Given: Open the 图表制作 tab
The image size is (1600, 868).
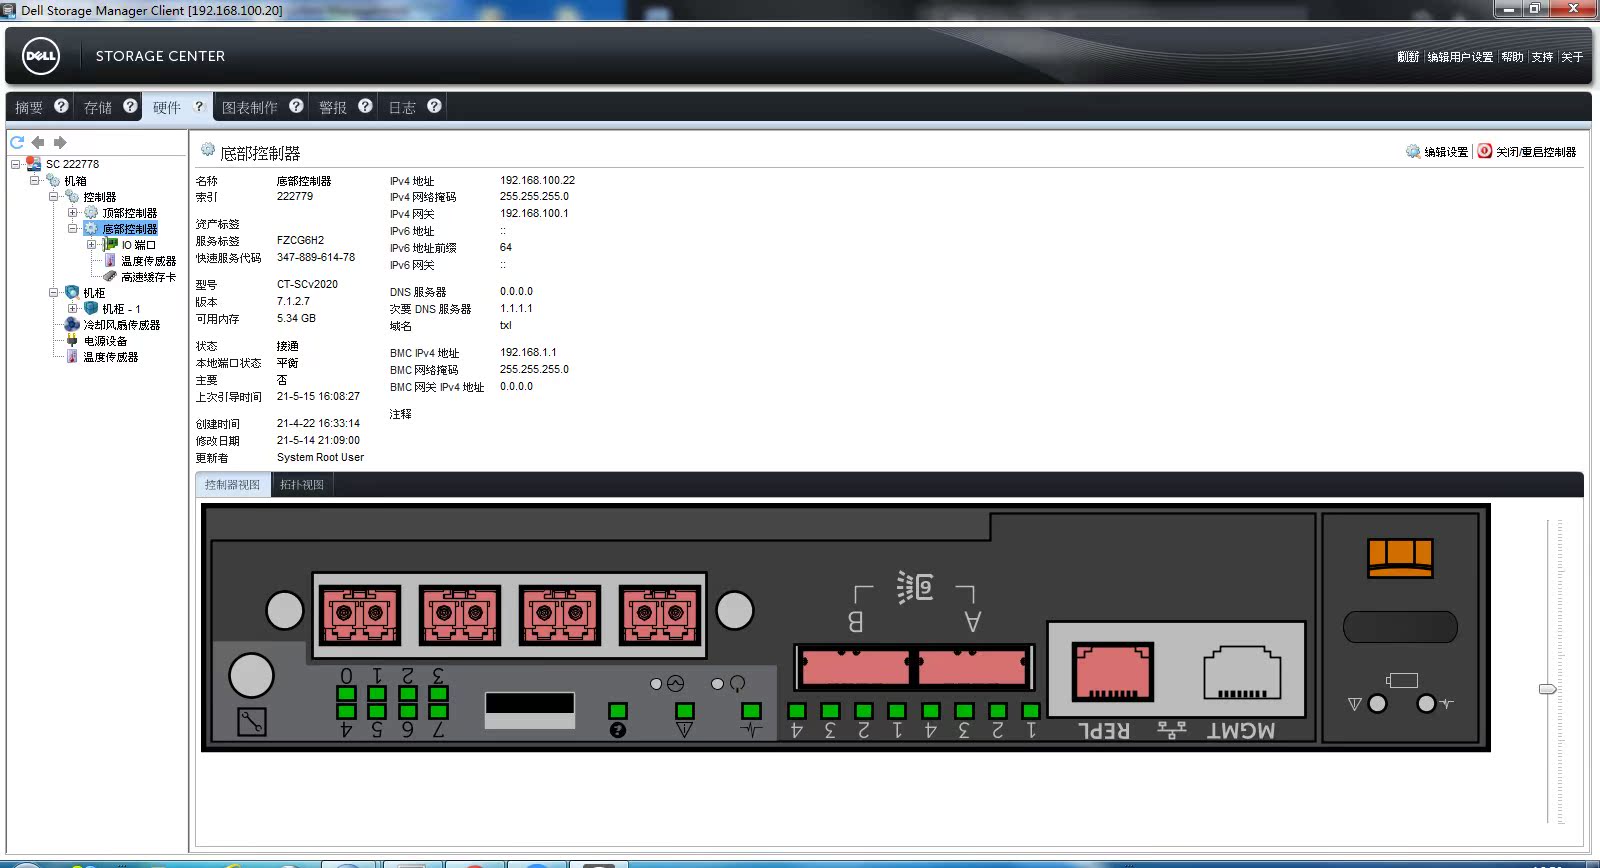Looking at the screenshot, I should tap(250, 107).
